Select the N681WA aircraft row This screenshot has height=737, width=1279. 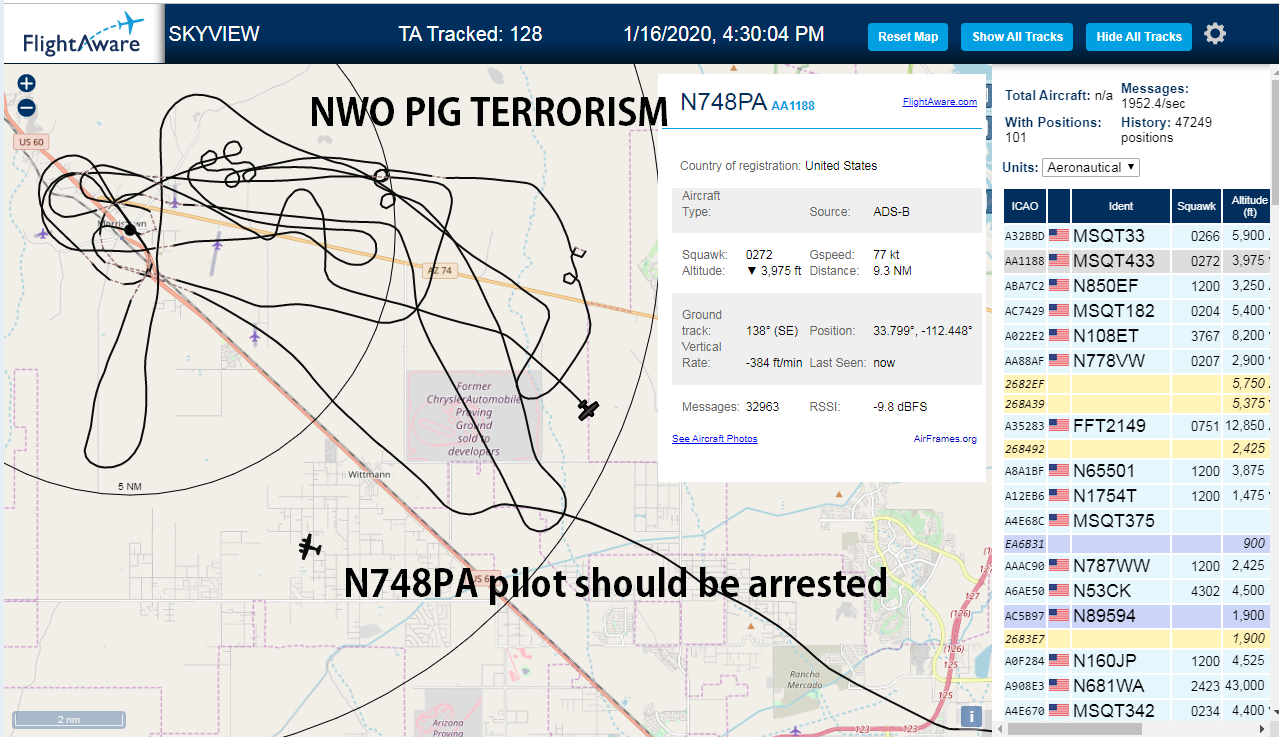pos(1136,686)
